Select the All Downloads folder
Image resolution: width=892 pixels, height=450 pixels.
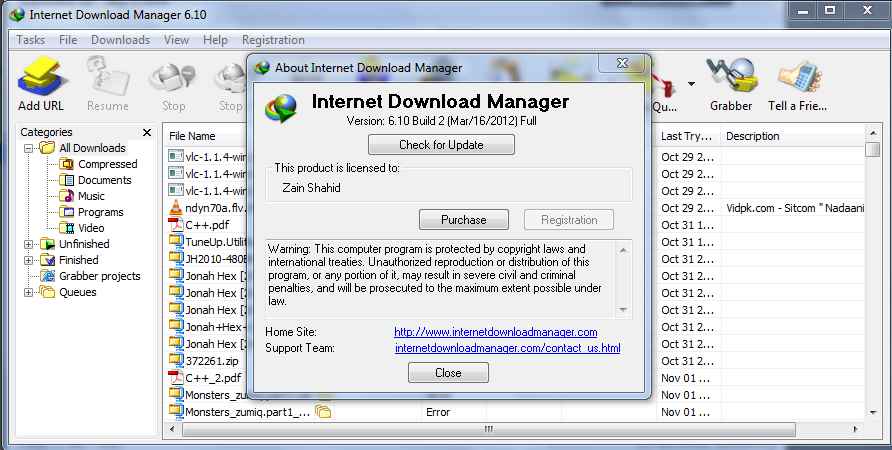(83, 148)
